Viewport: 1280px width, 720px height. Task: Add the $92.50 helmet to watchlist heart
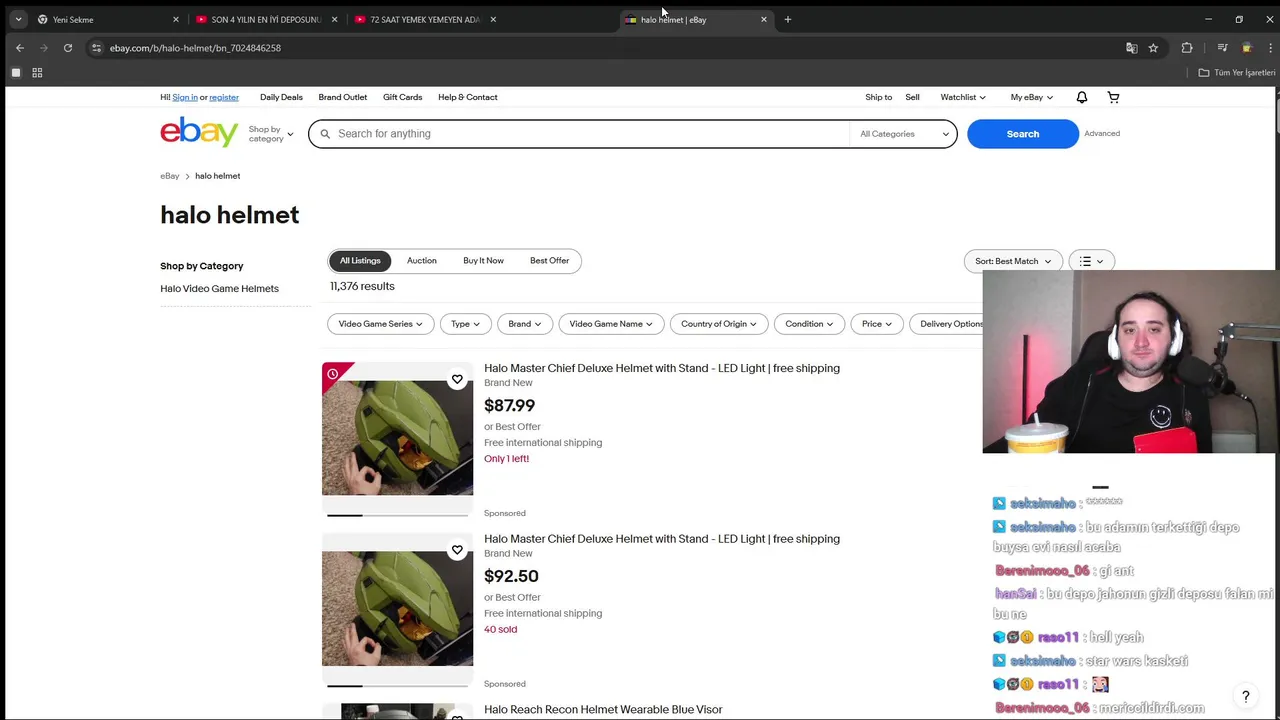coord(457,550)
